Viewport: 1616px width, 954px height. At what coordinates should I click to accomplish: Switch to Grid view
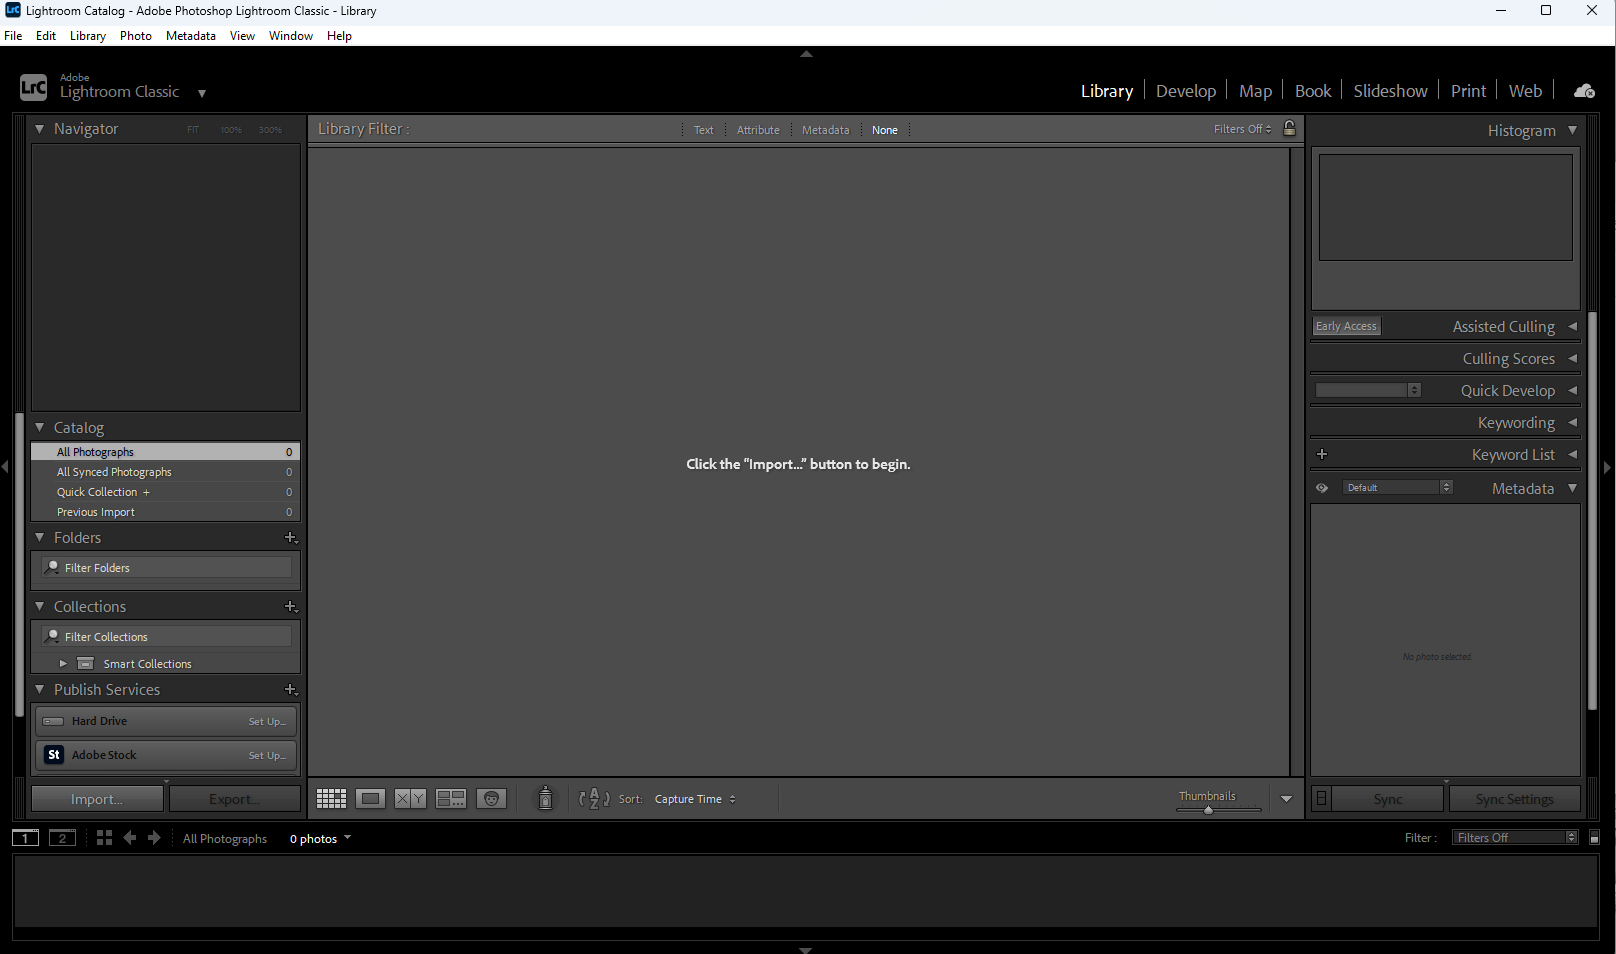click(x=331, y=798)
